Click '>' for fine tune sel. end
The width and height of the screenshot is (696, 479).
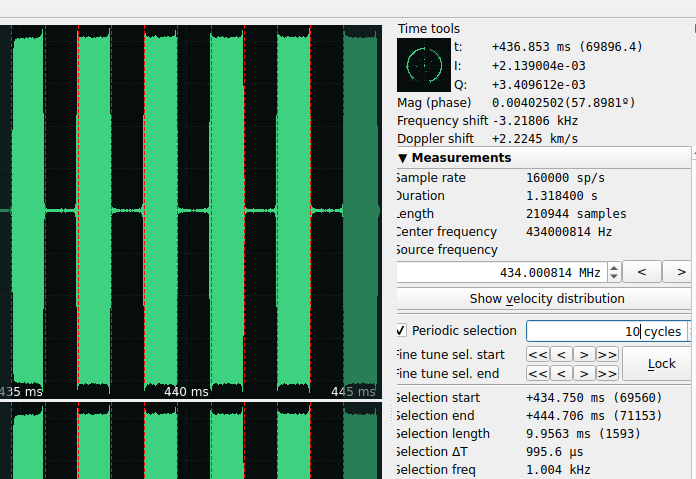point(584,373)
